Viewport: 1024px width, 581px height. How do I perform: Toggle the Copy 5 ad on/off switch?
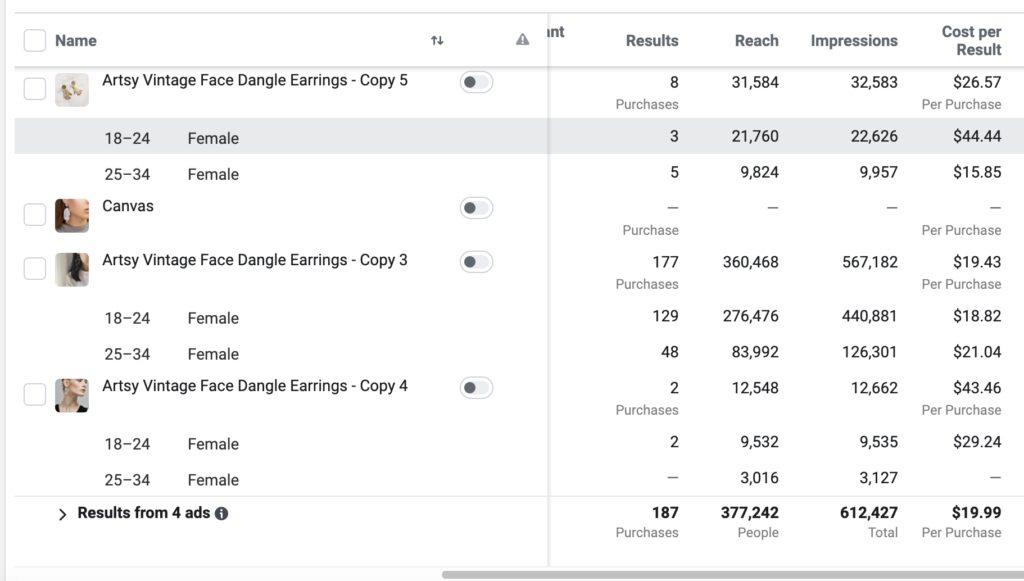click(x=476, y=82)
